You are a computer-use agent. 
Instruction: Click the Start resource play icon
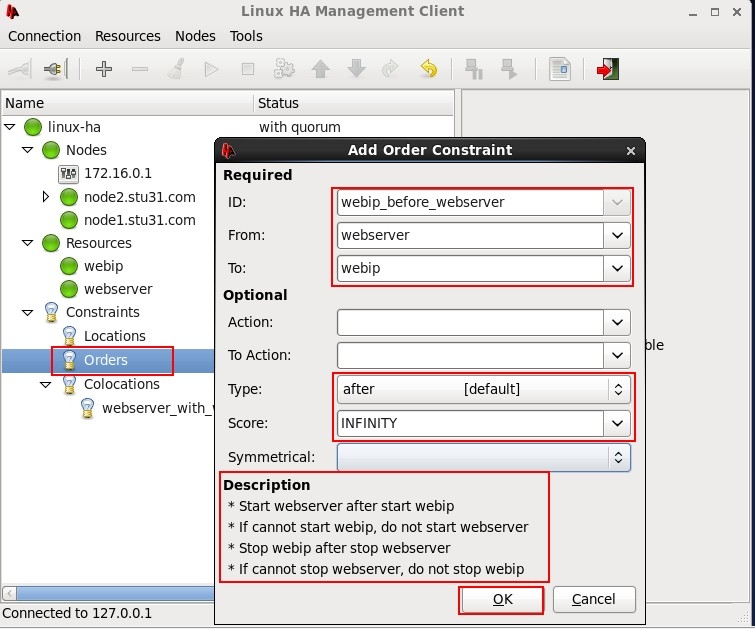coord(211,69)
